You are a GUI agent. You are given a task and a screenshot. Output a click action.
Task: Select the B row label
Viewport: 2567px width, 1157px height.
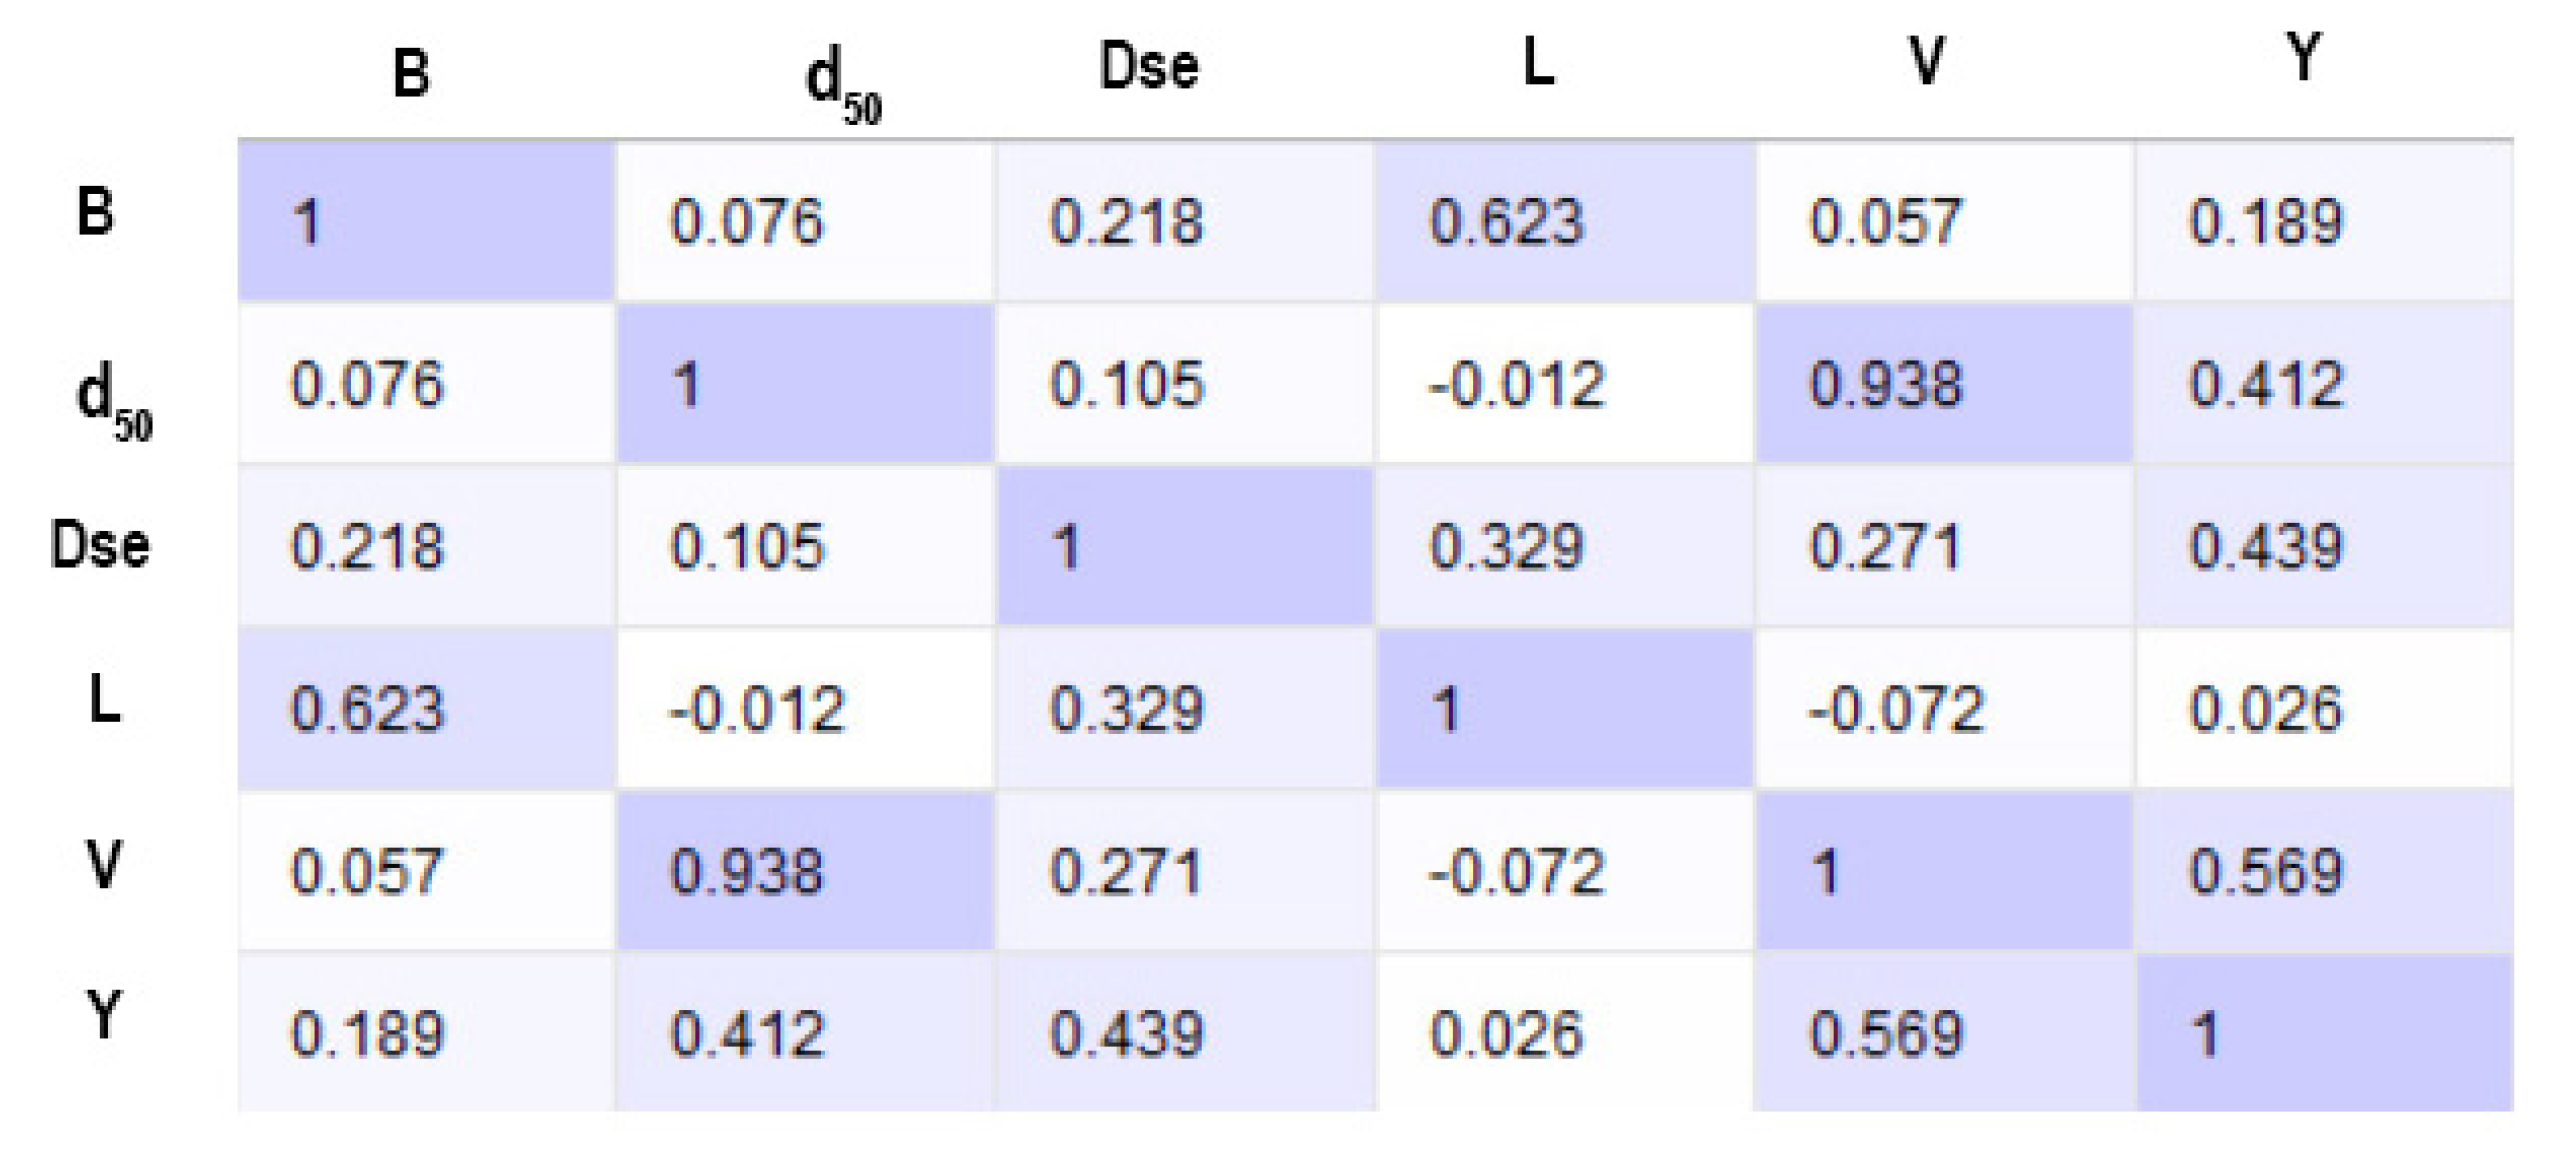coord(95,212)
